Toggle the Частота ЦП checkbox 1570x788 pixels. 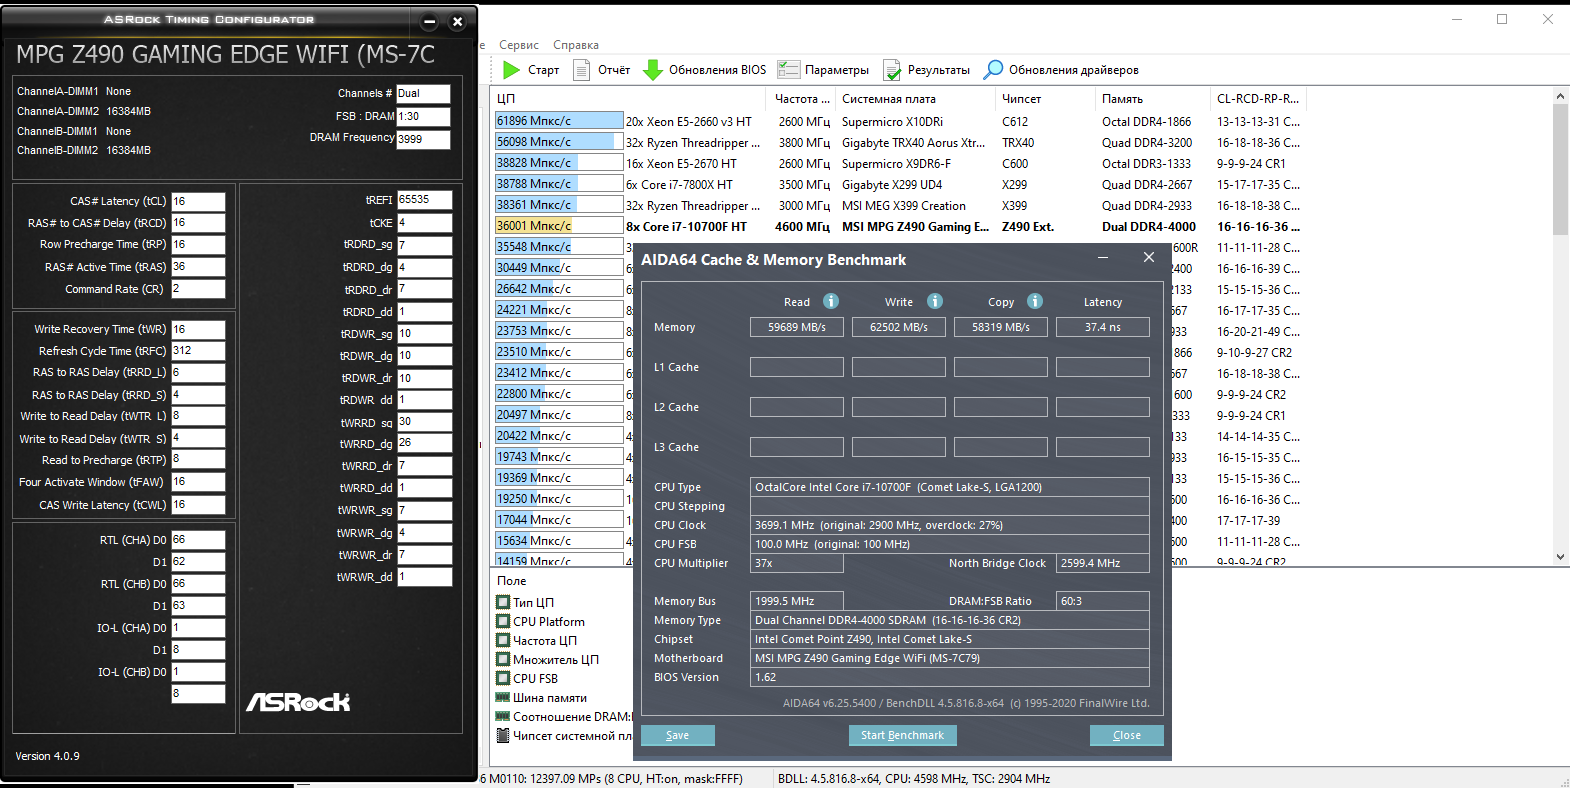503,640
